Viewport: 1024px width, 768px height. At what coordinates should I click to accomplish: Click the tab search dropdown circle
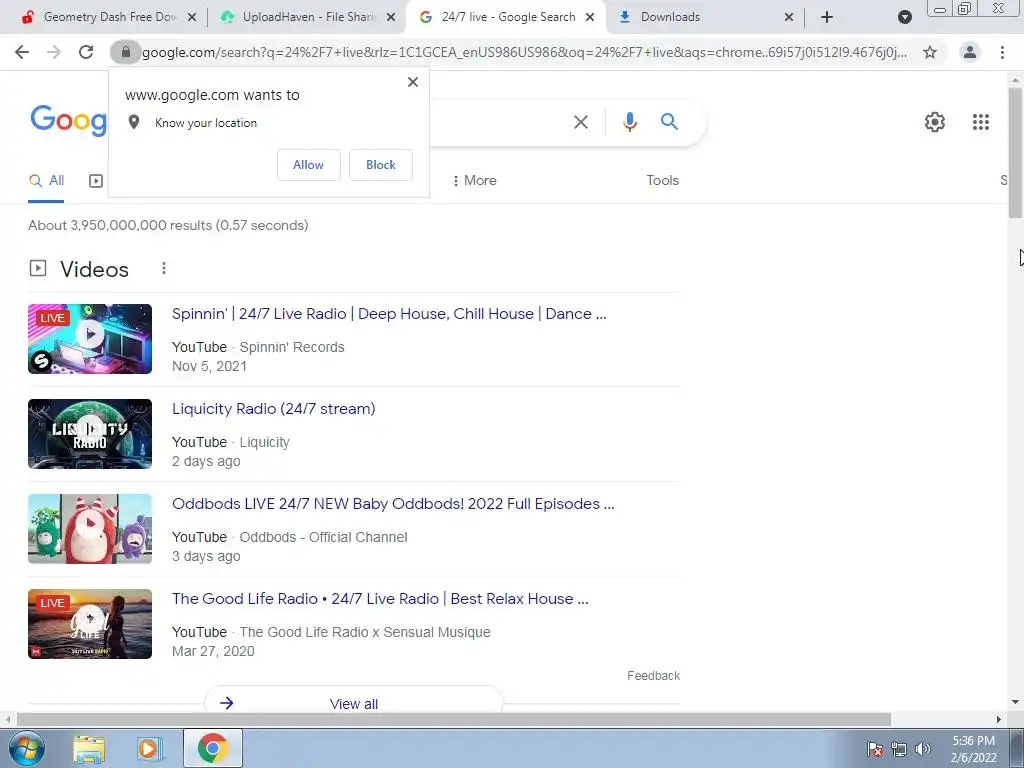904,17
